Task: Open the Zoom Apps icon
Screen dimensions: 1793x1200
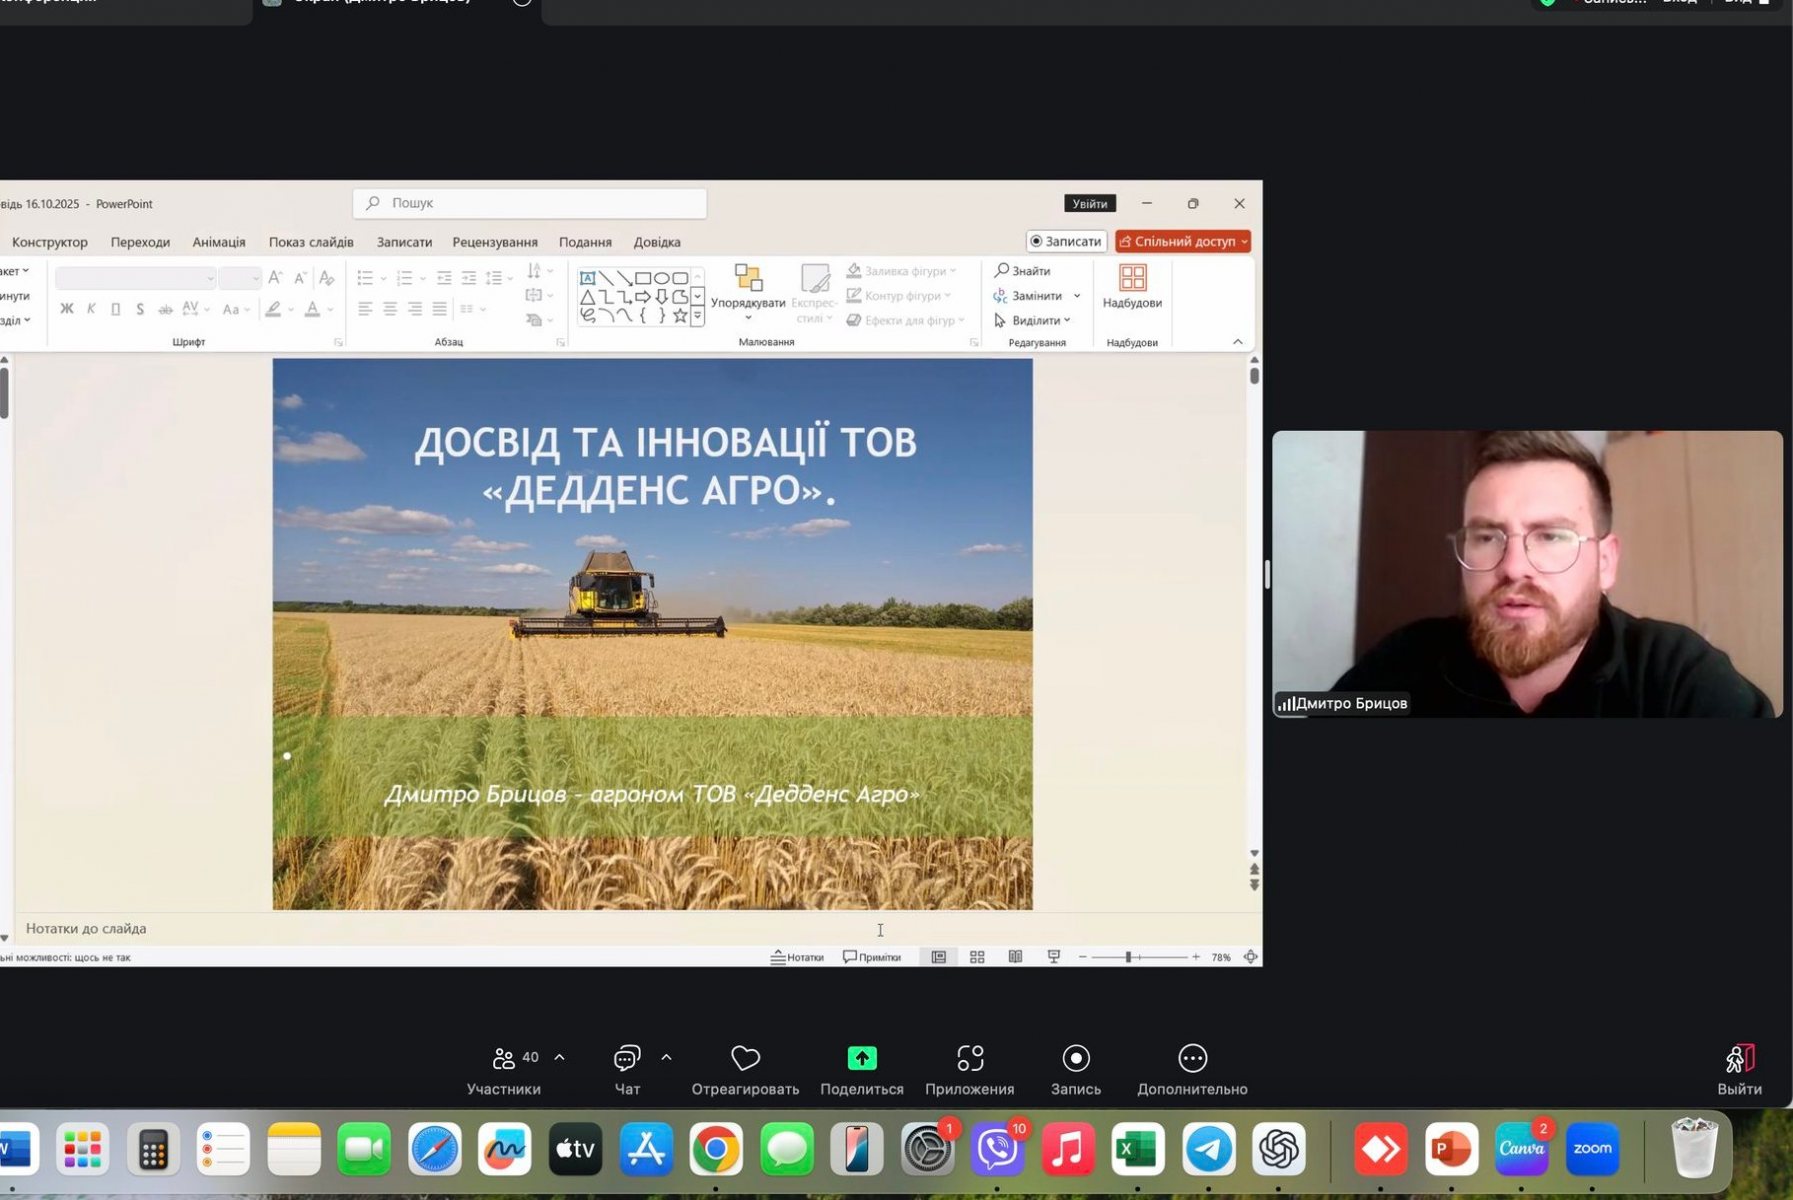Action: pos(969,1058)
